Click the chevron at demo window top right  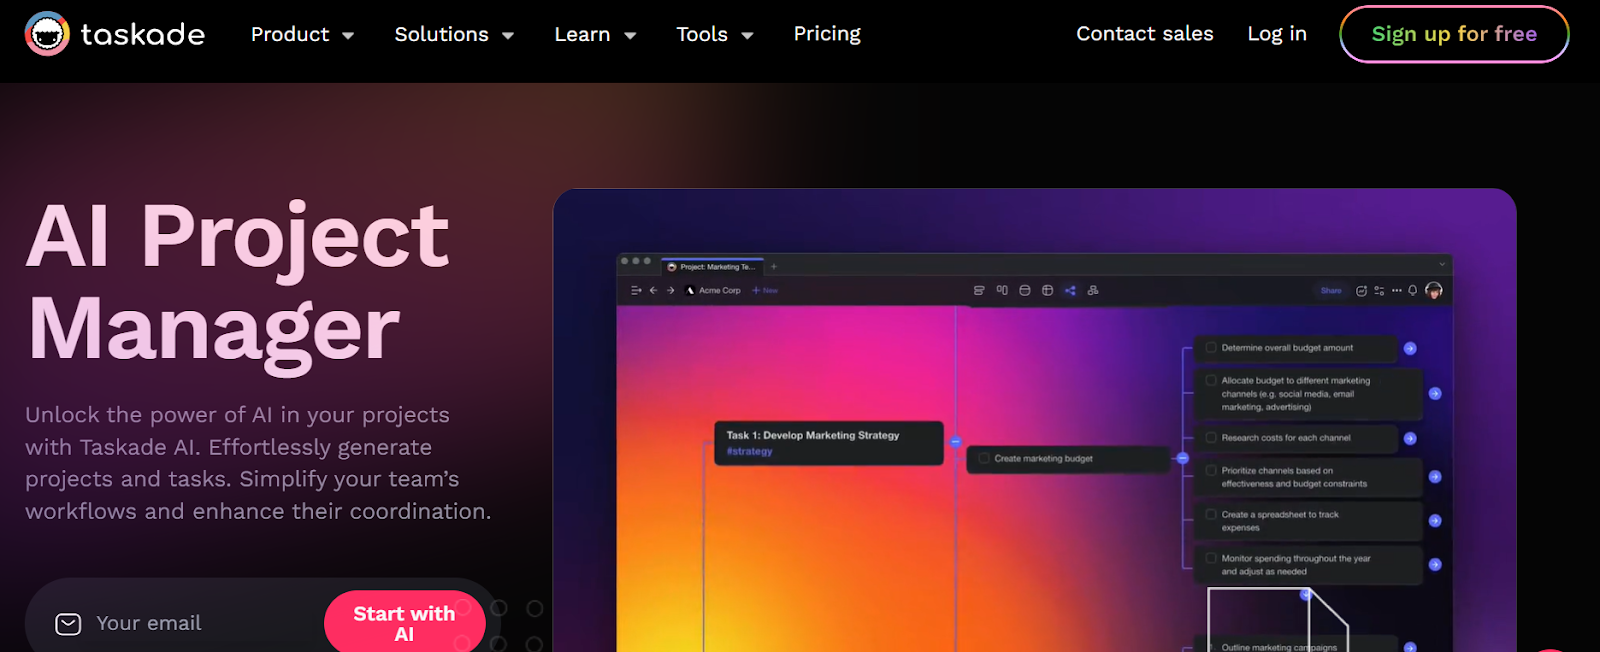[1442, 264]
